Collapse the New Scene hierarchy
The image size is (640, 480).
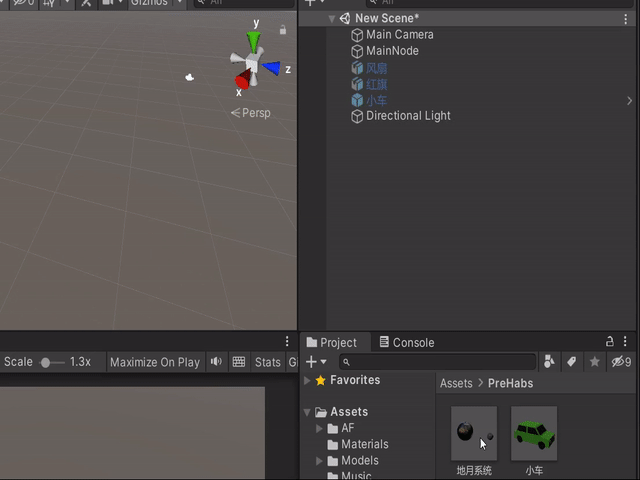[x=332, y=19]
